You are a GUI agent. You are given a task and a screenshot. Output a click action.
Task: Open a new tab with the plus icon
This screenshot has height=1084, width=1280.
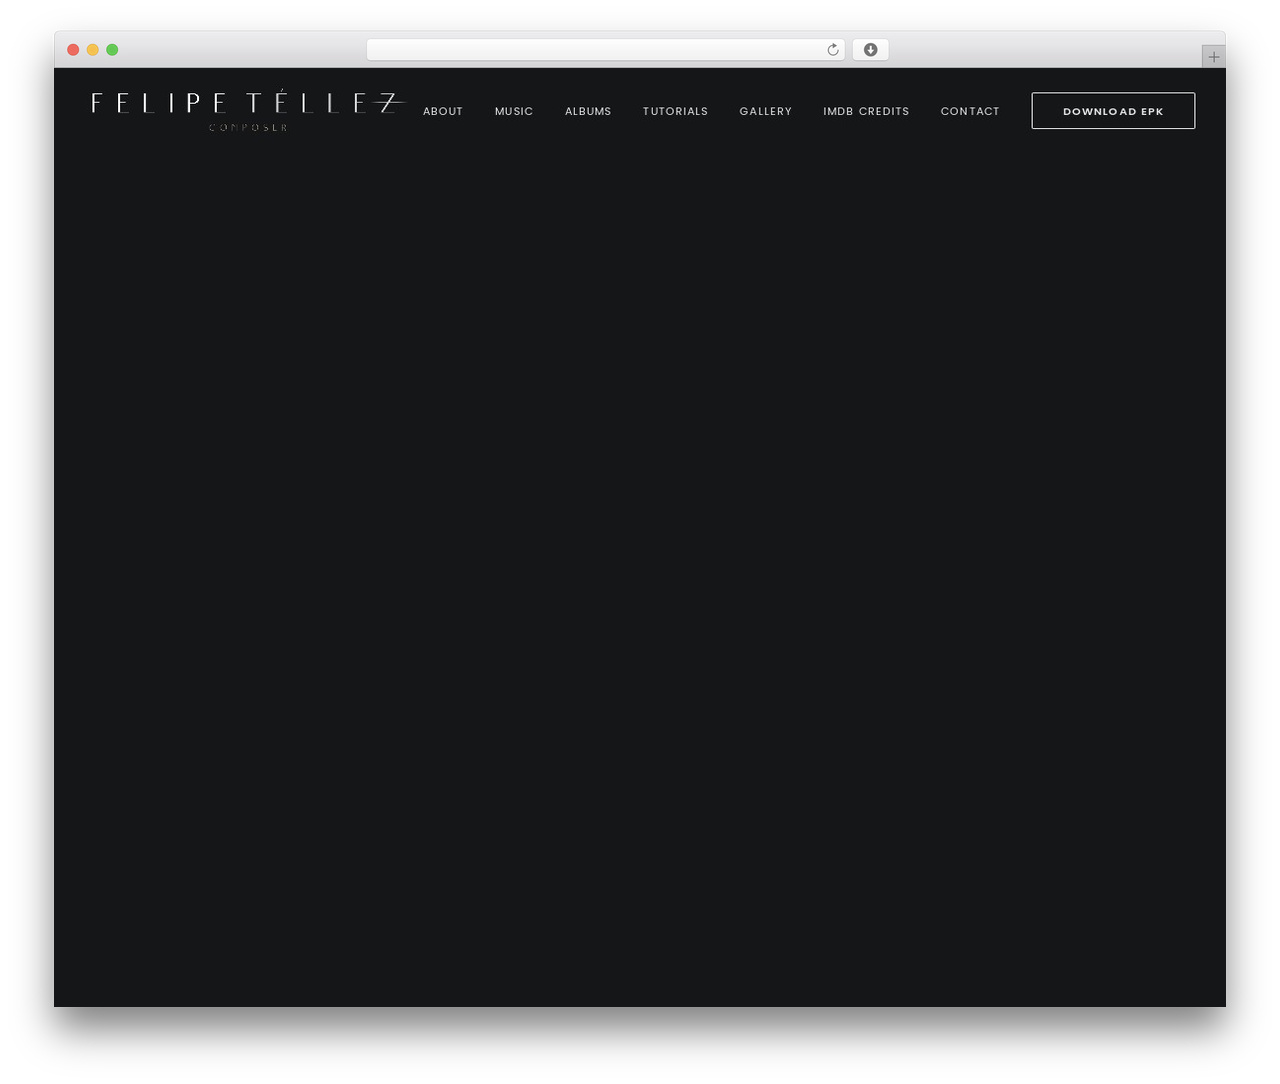click(1213, 57)
